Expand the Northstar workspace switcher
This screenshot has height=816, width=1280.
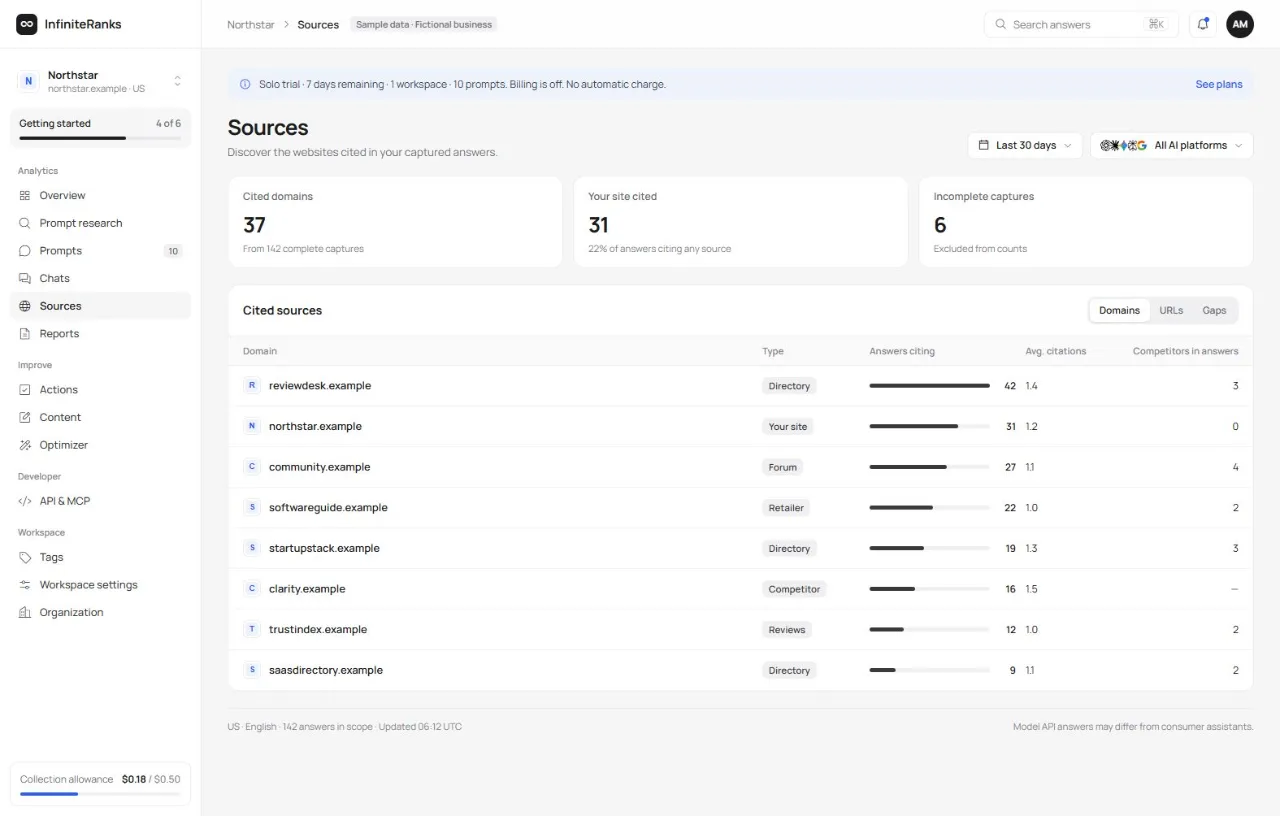coord(100,81)
